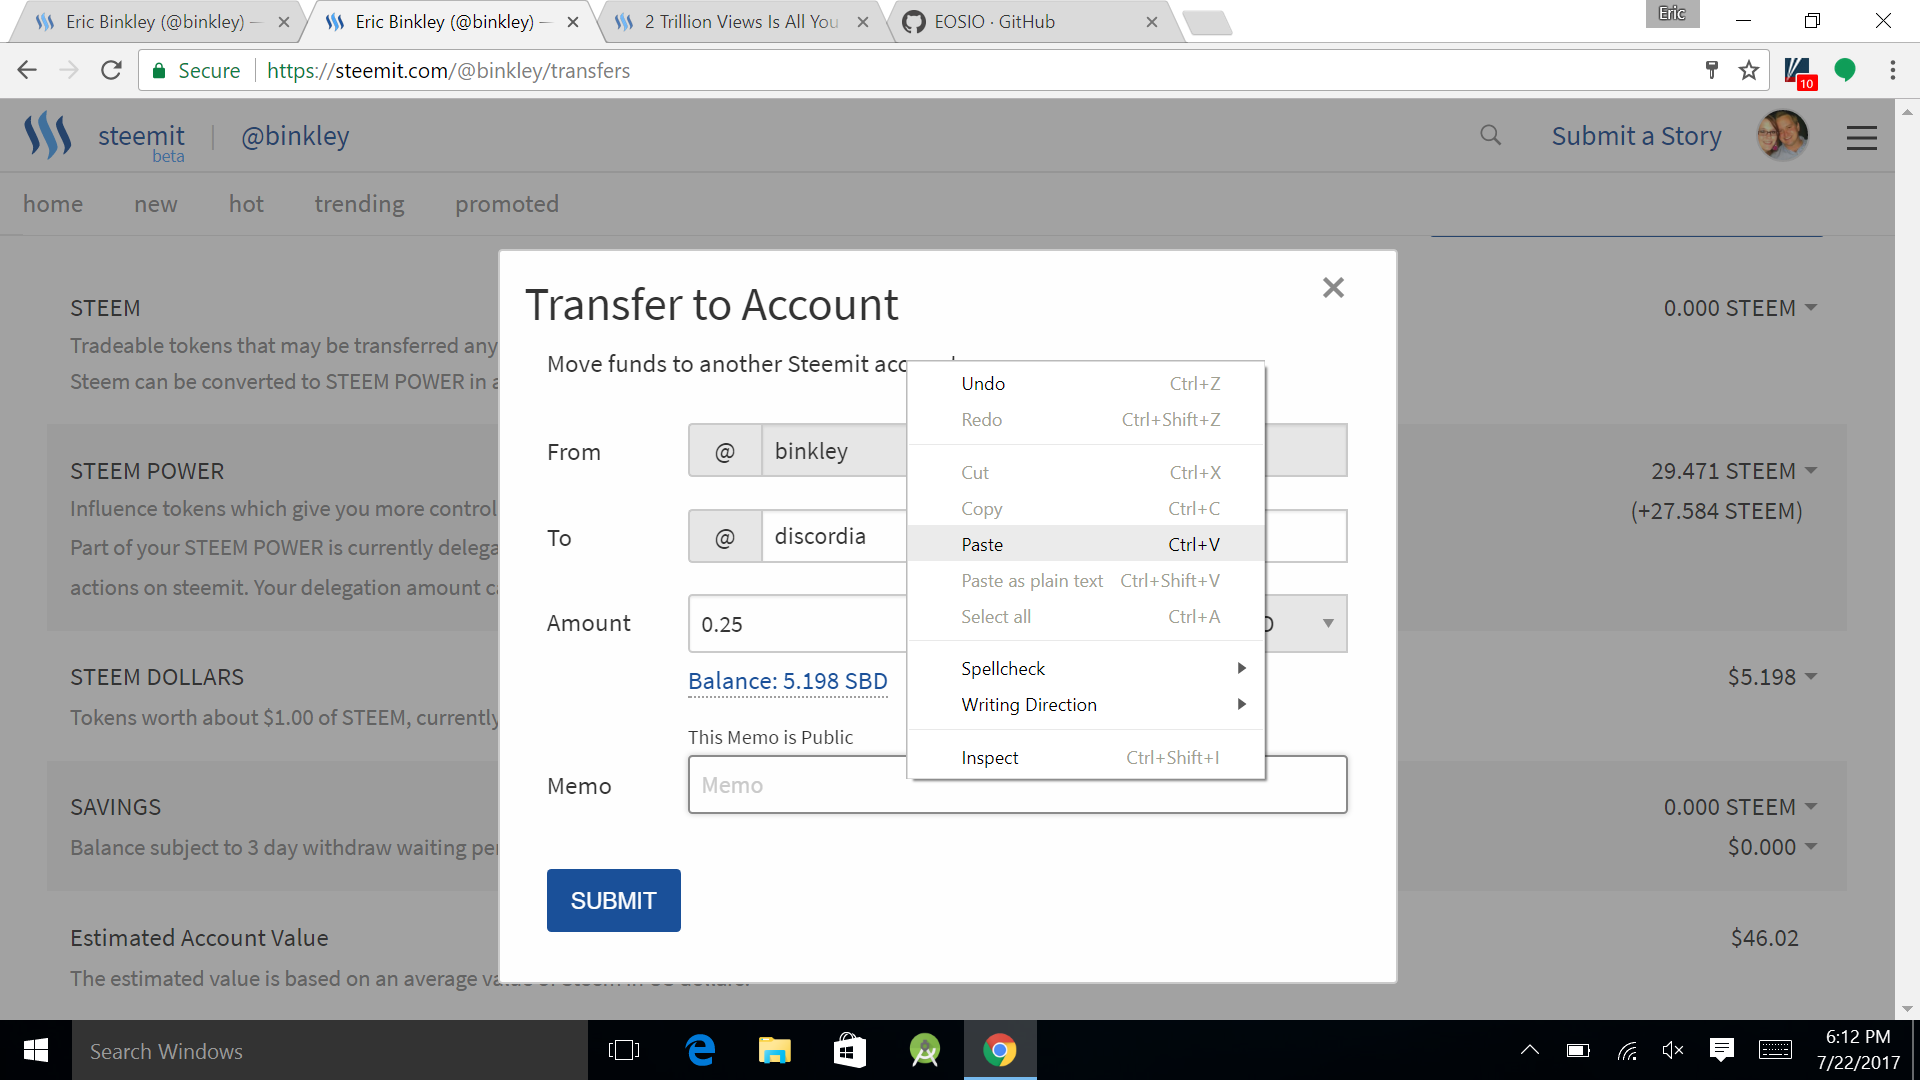Open Windows Store taskbar icon
The width and height of the screenshot is (1920, 1080).
[849, 1050]
